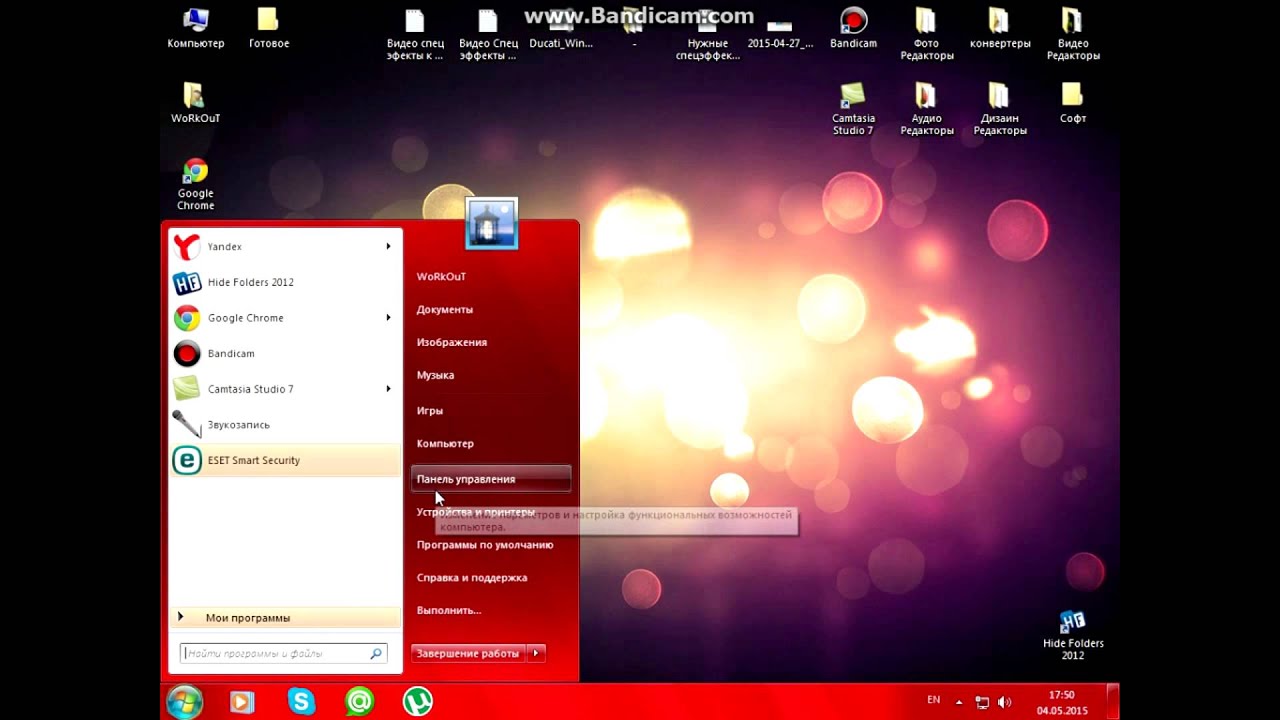1280x720 pixels.
Task: Expand Google Chrome jump list arrow
Action: pyautogui.click(x=388, y=317)
